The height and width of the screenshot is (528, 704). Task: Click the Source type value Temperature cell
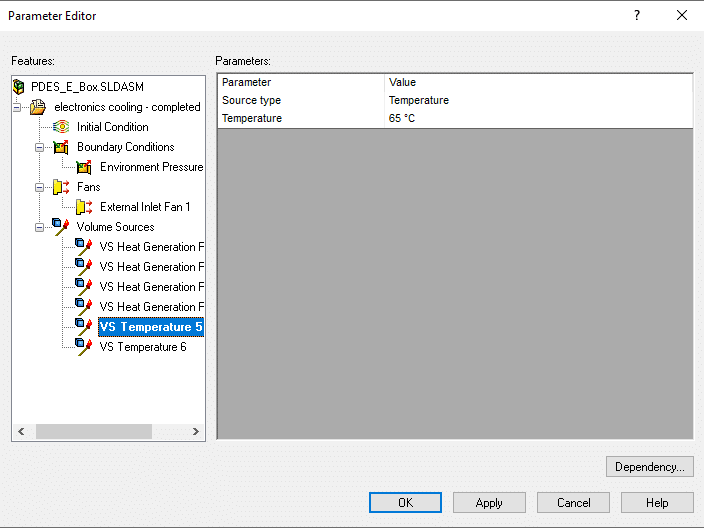[x=538, y=100]
